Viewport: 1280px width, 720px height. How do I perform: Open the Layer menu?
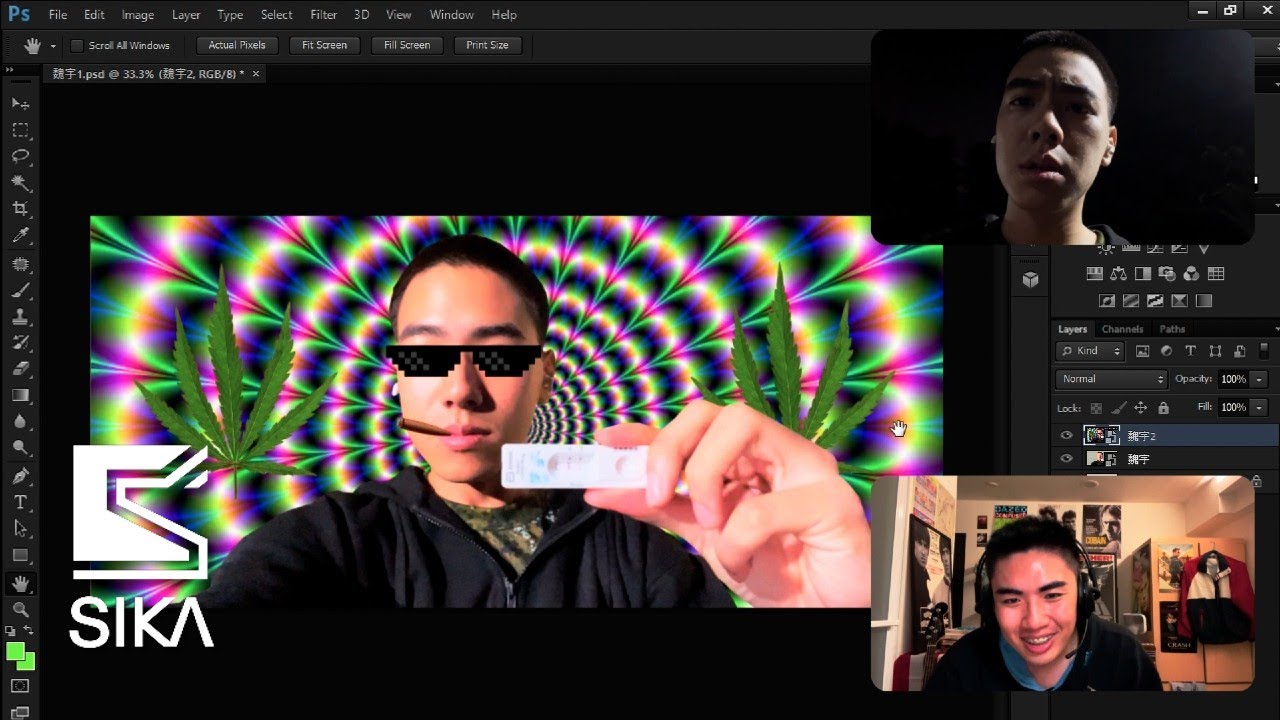click(x=186, y=15)
